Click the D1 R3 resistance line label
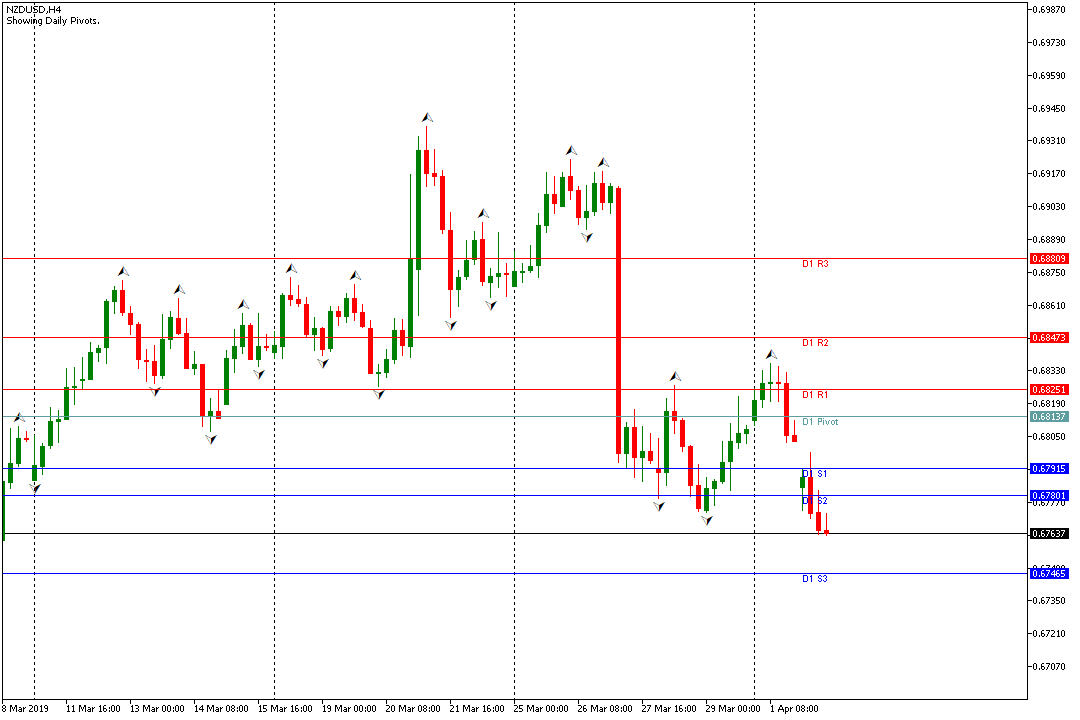This screenshot has width=1080, height=720. pyautogui.click(x=815, y=264)
